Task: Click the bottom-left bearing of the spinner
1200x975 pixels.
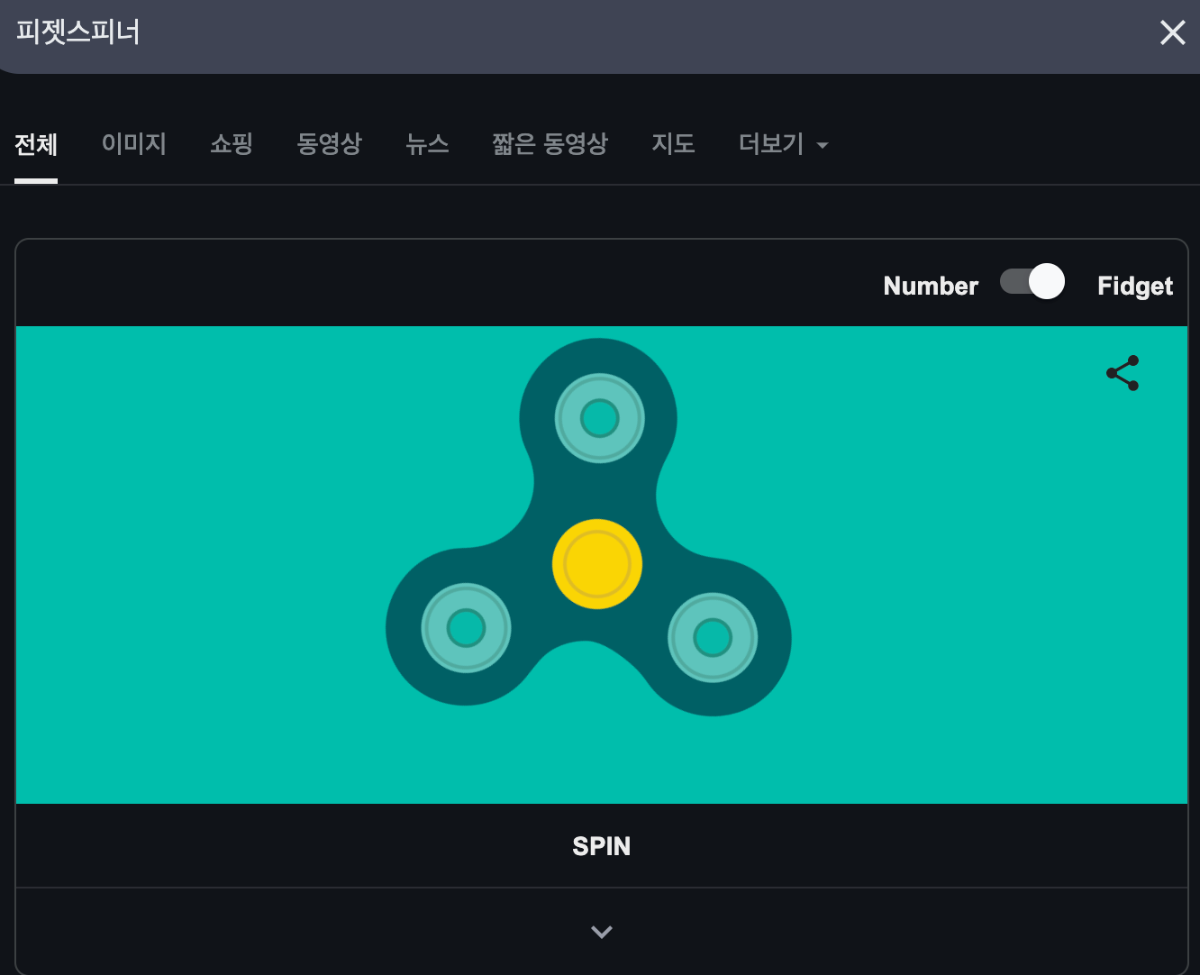Action: (466, 629)
